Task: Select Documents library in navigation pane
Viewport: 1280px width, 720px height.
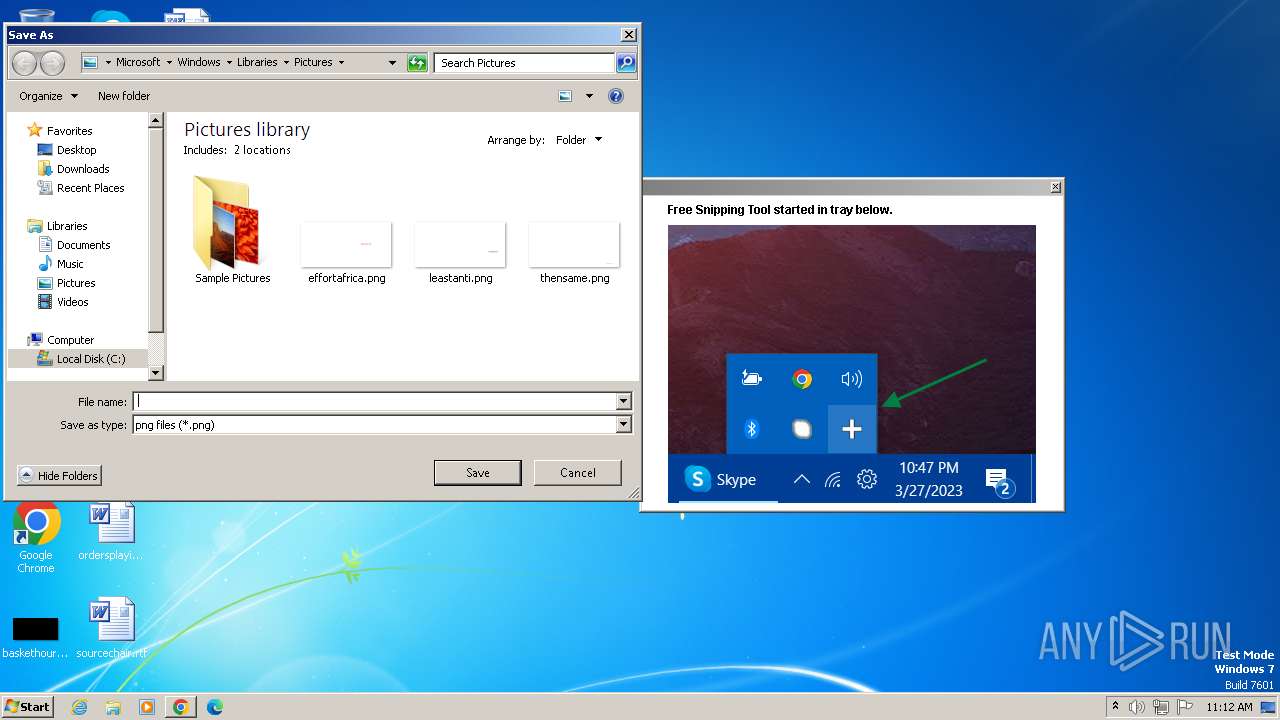Action: (x=83, y=245)
